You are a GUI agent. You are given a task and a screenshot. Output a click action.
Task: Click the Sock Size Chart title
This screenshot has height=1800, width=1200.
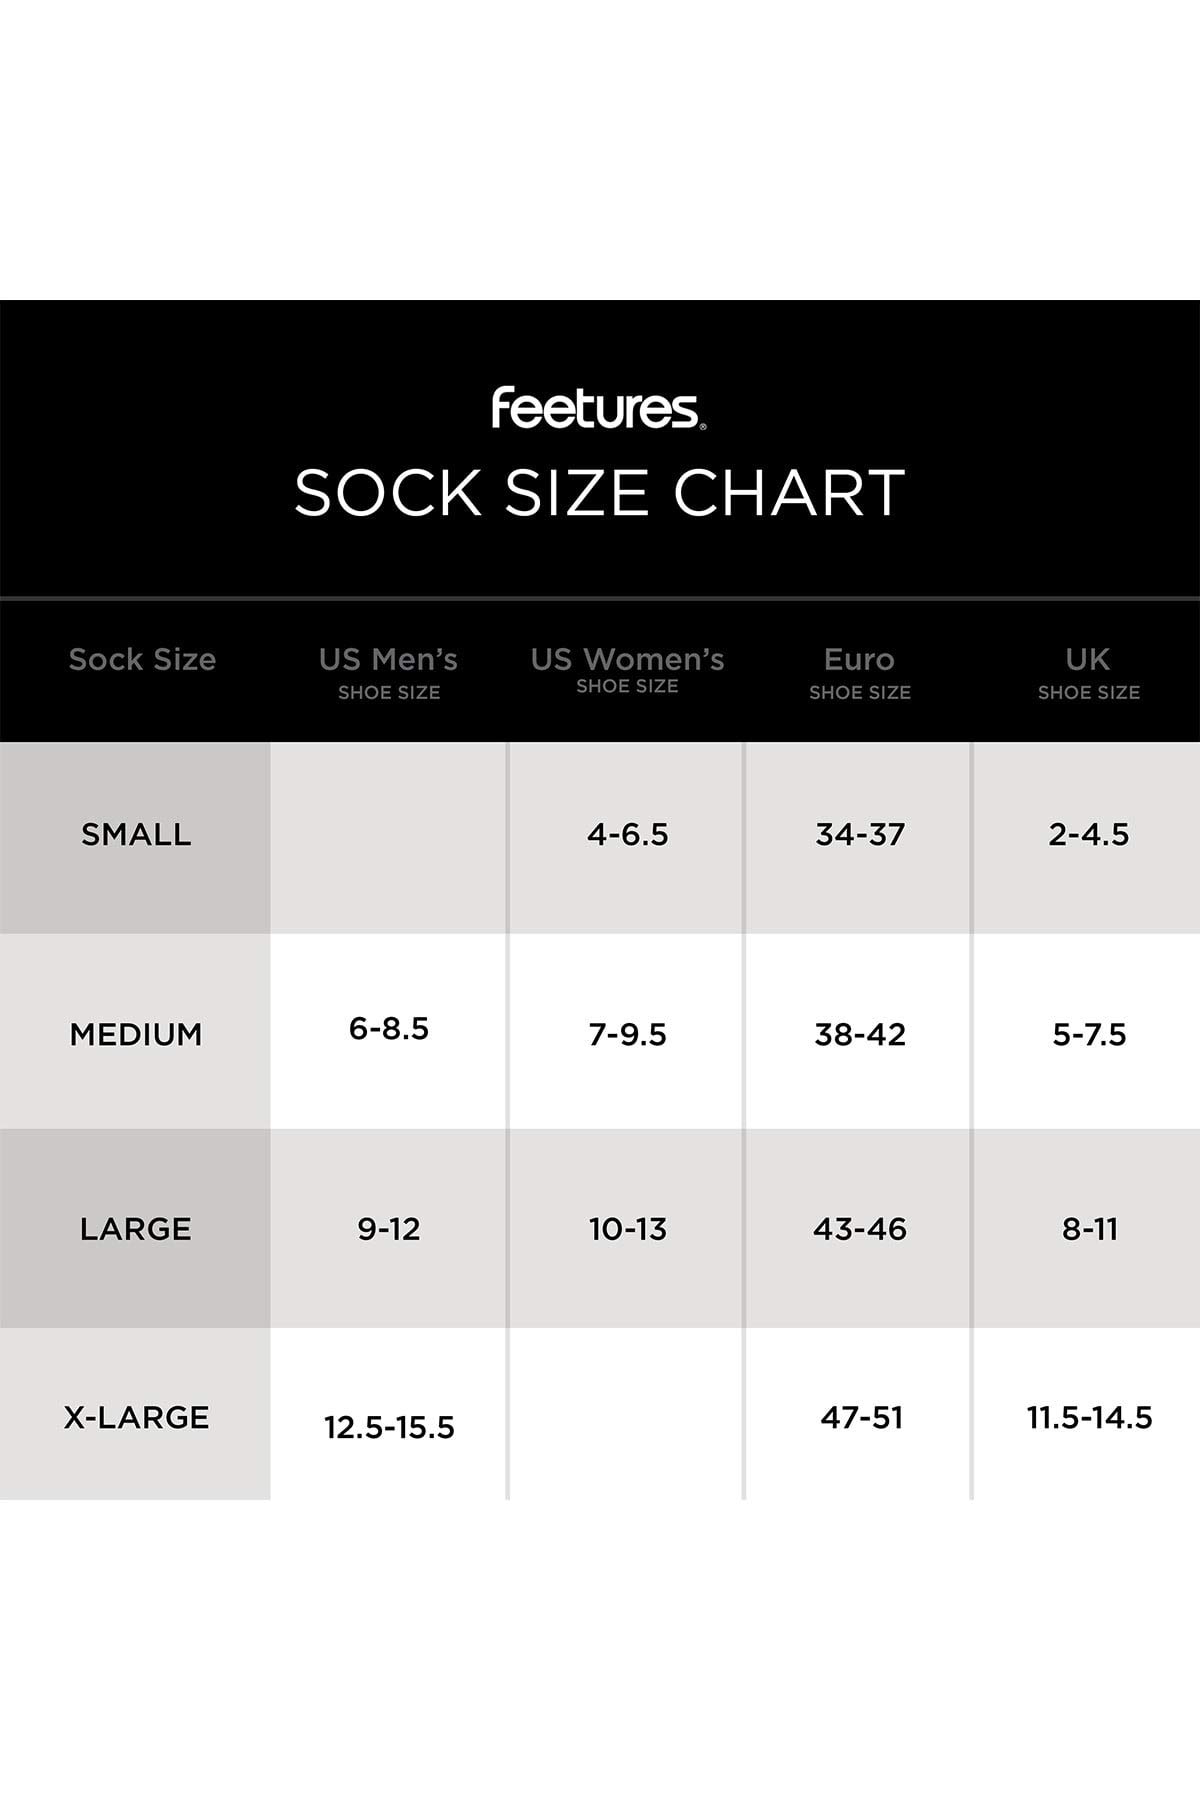point(599,492)
